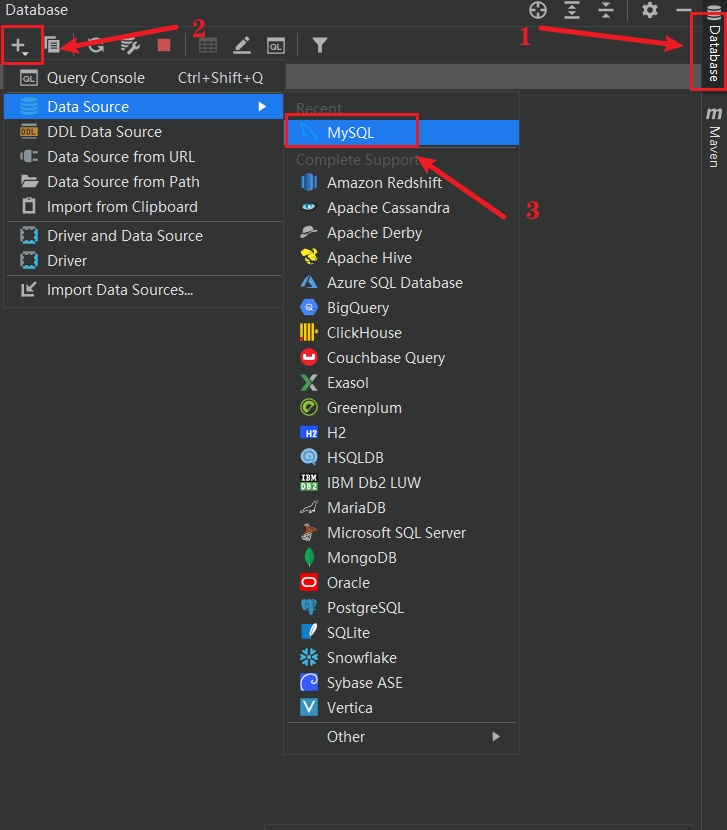Click the Jump to Query Console icon
Image resolution: width=727 pixels, height=830 pixels.
click(275, 46)
